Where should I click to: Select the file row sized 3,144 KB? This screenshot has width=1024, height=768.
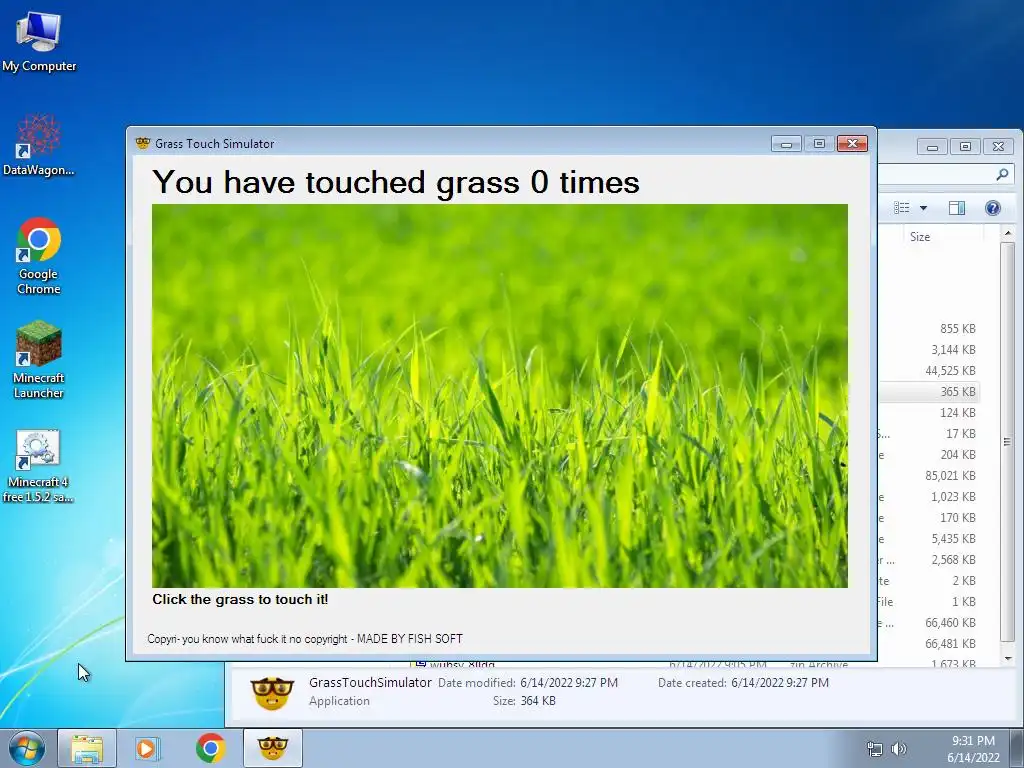tap(929, 349)
